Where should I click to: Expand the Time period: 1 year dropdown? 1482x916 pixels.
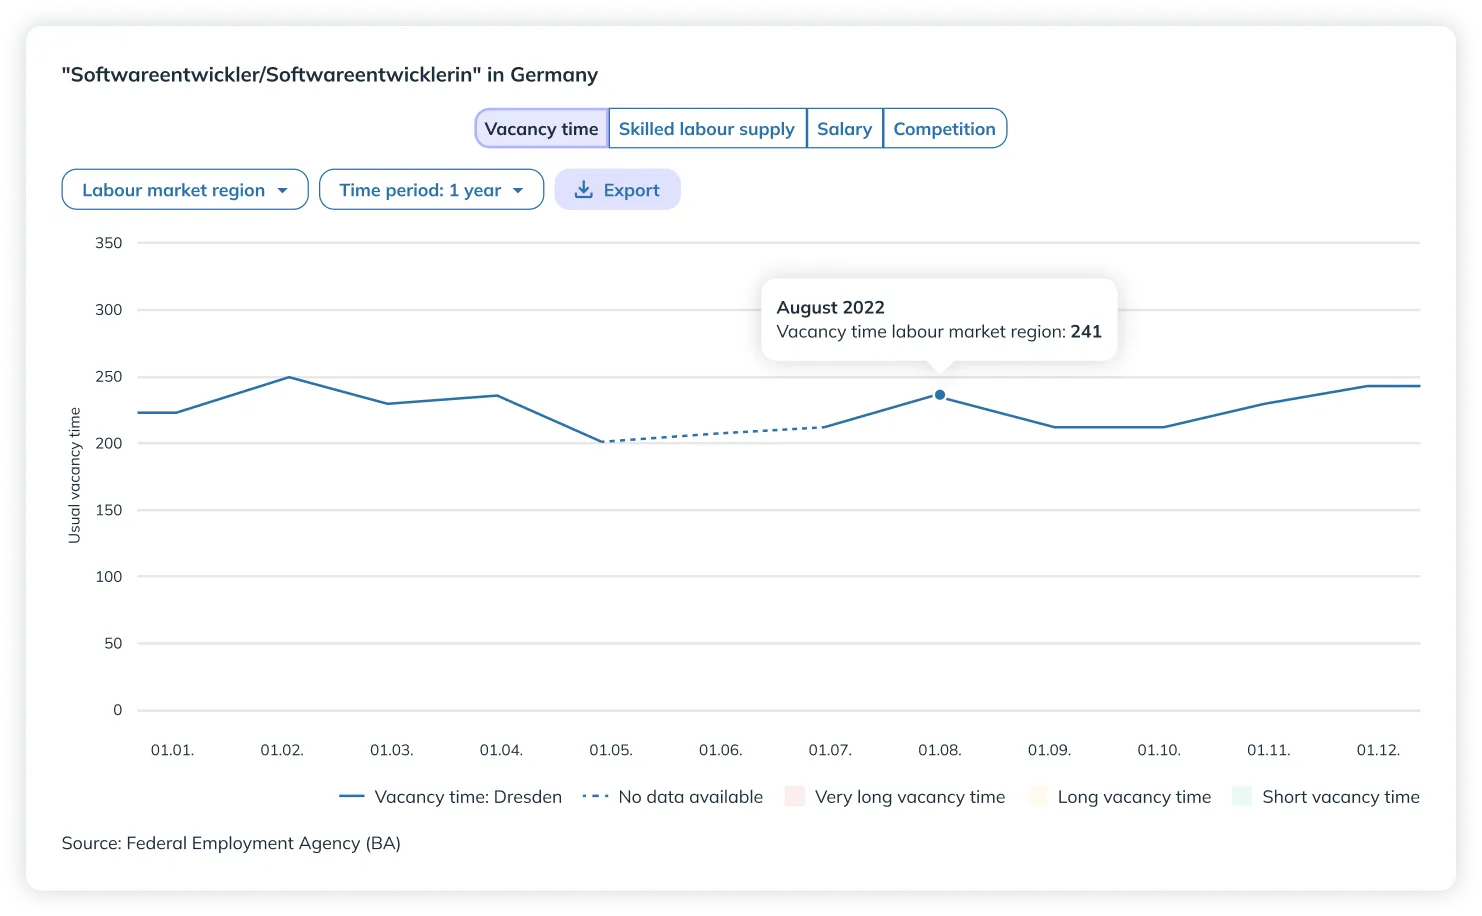(431, 190)
